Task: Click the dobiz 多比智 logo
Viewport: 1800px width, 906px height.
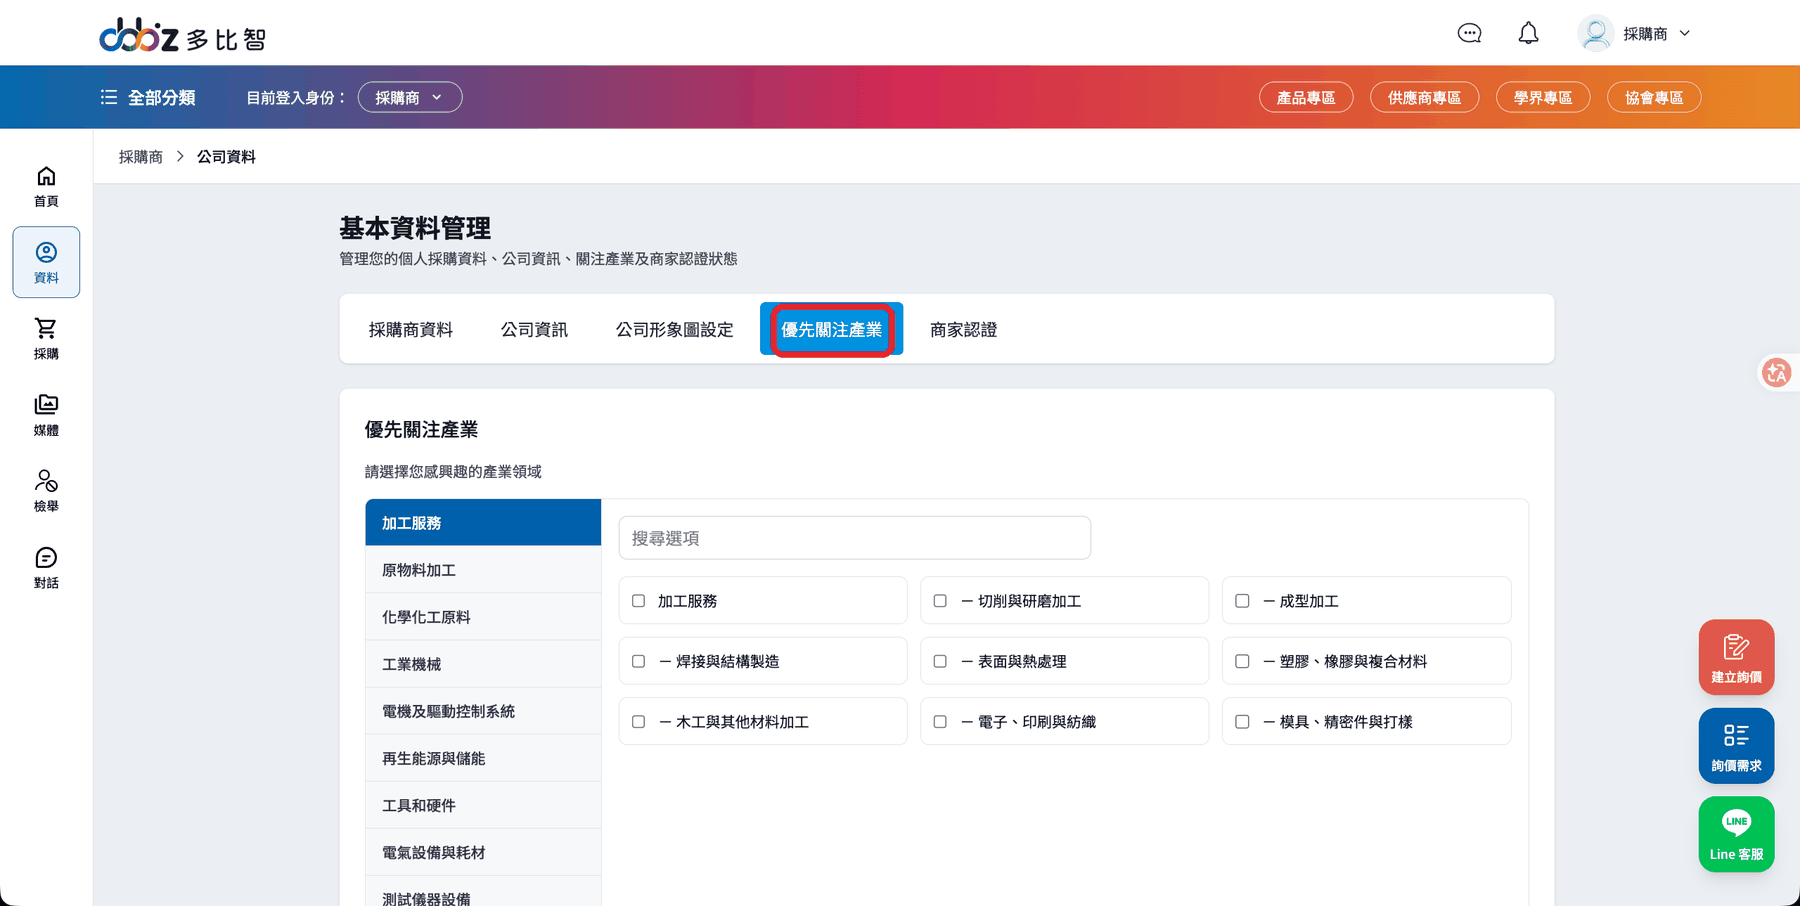Action: pyautogui.click(x=183, y=37)
